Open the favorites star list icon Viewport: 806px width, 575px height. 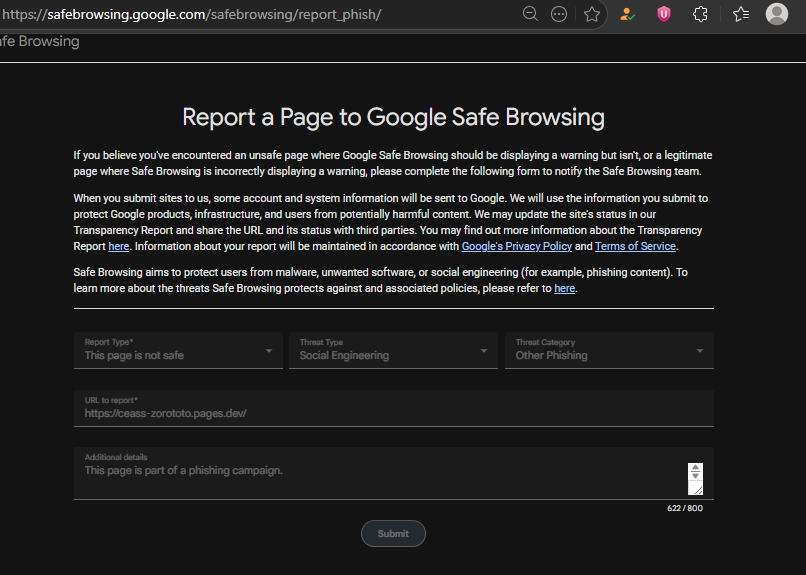(741, 14)
